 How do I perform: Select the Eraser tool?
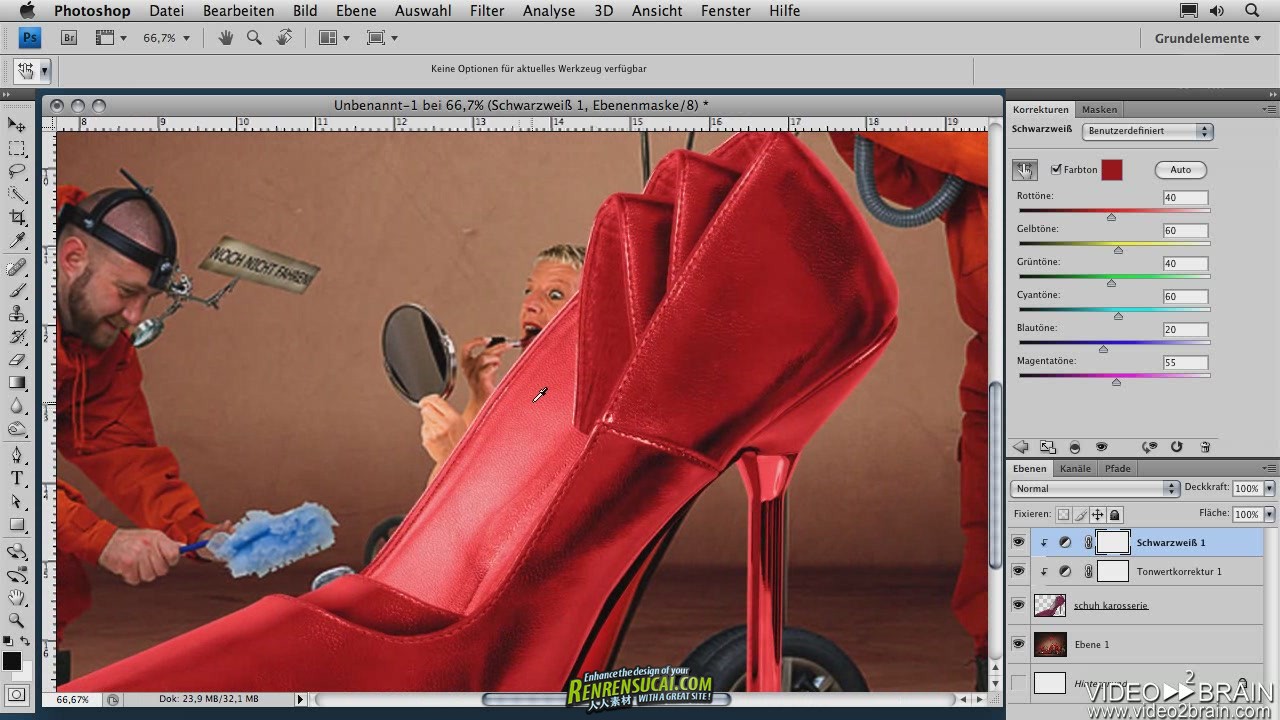pyautogui.click(x=17, y=360)
